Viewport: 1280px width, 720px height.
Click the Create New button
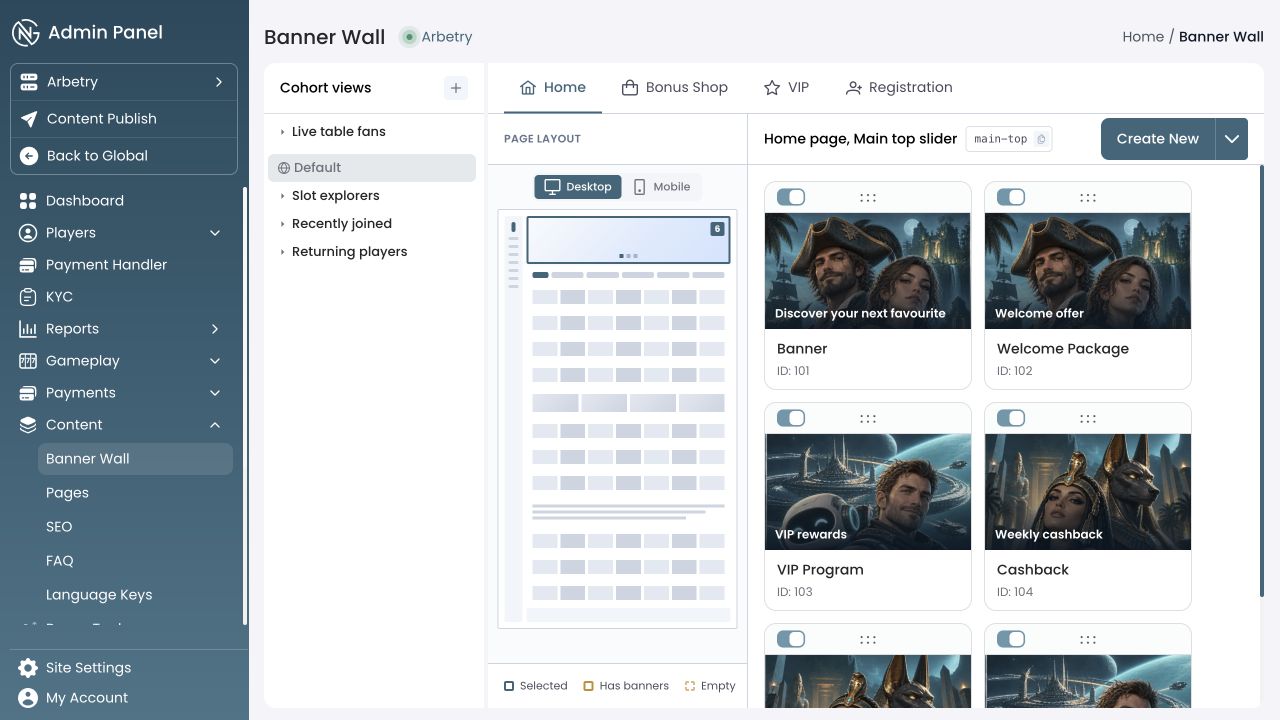pos(1158,139)
